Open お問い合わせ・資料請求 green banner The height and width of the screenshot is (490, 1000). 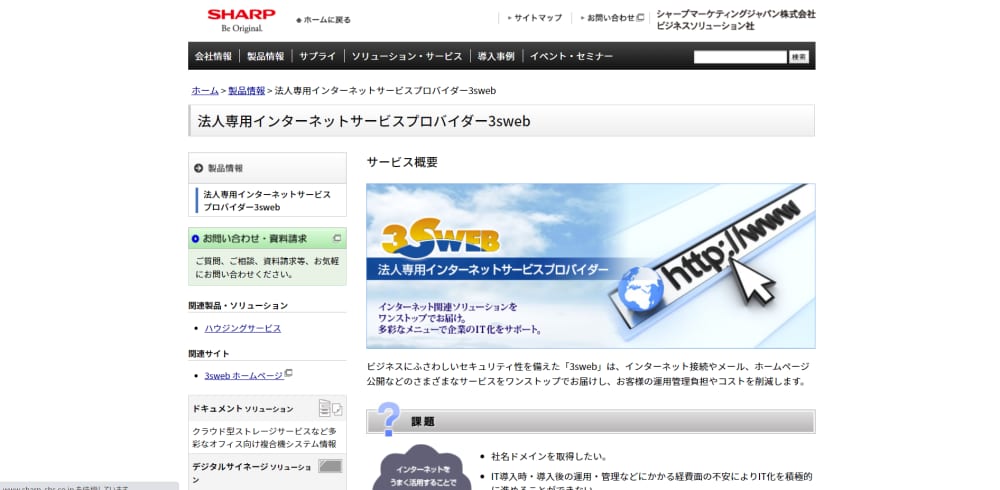(267, 239)
